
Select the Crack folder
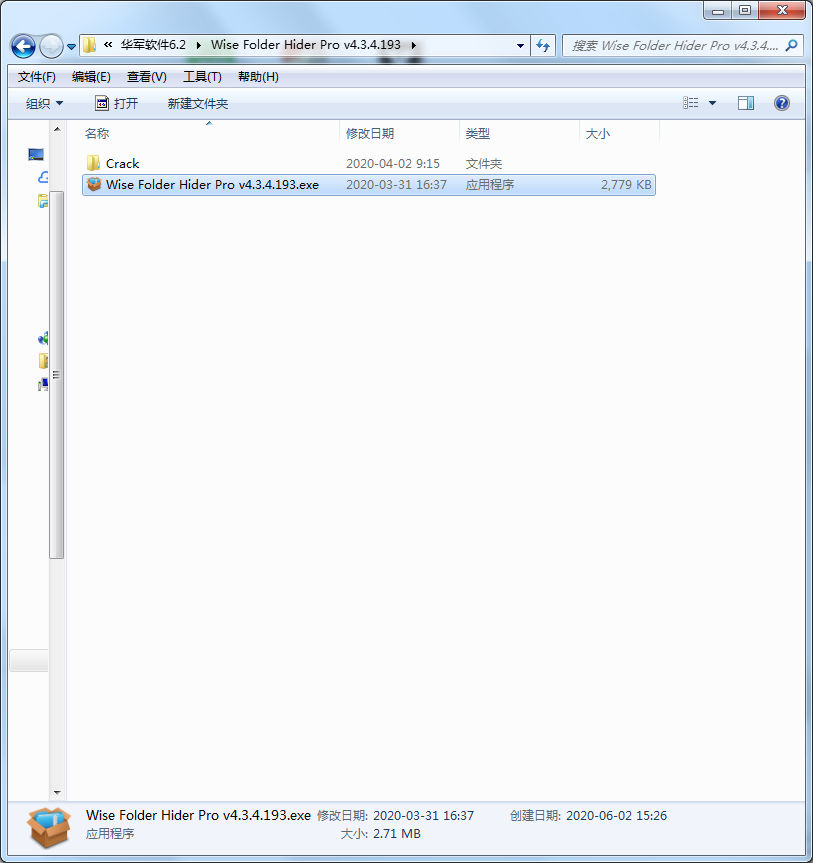tap(369, 163)
